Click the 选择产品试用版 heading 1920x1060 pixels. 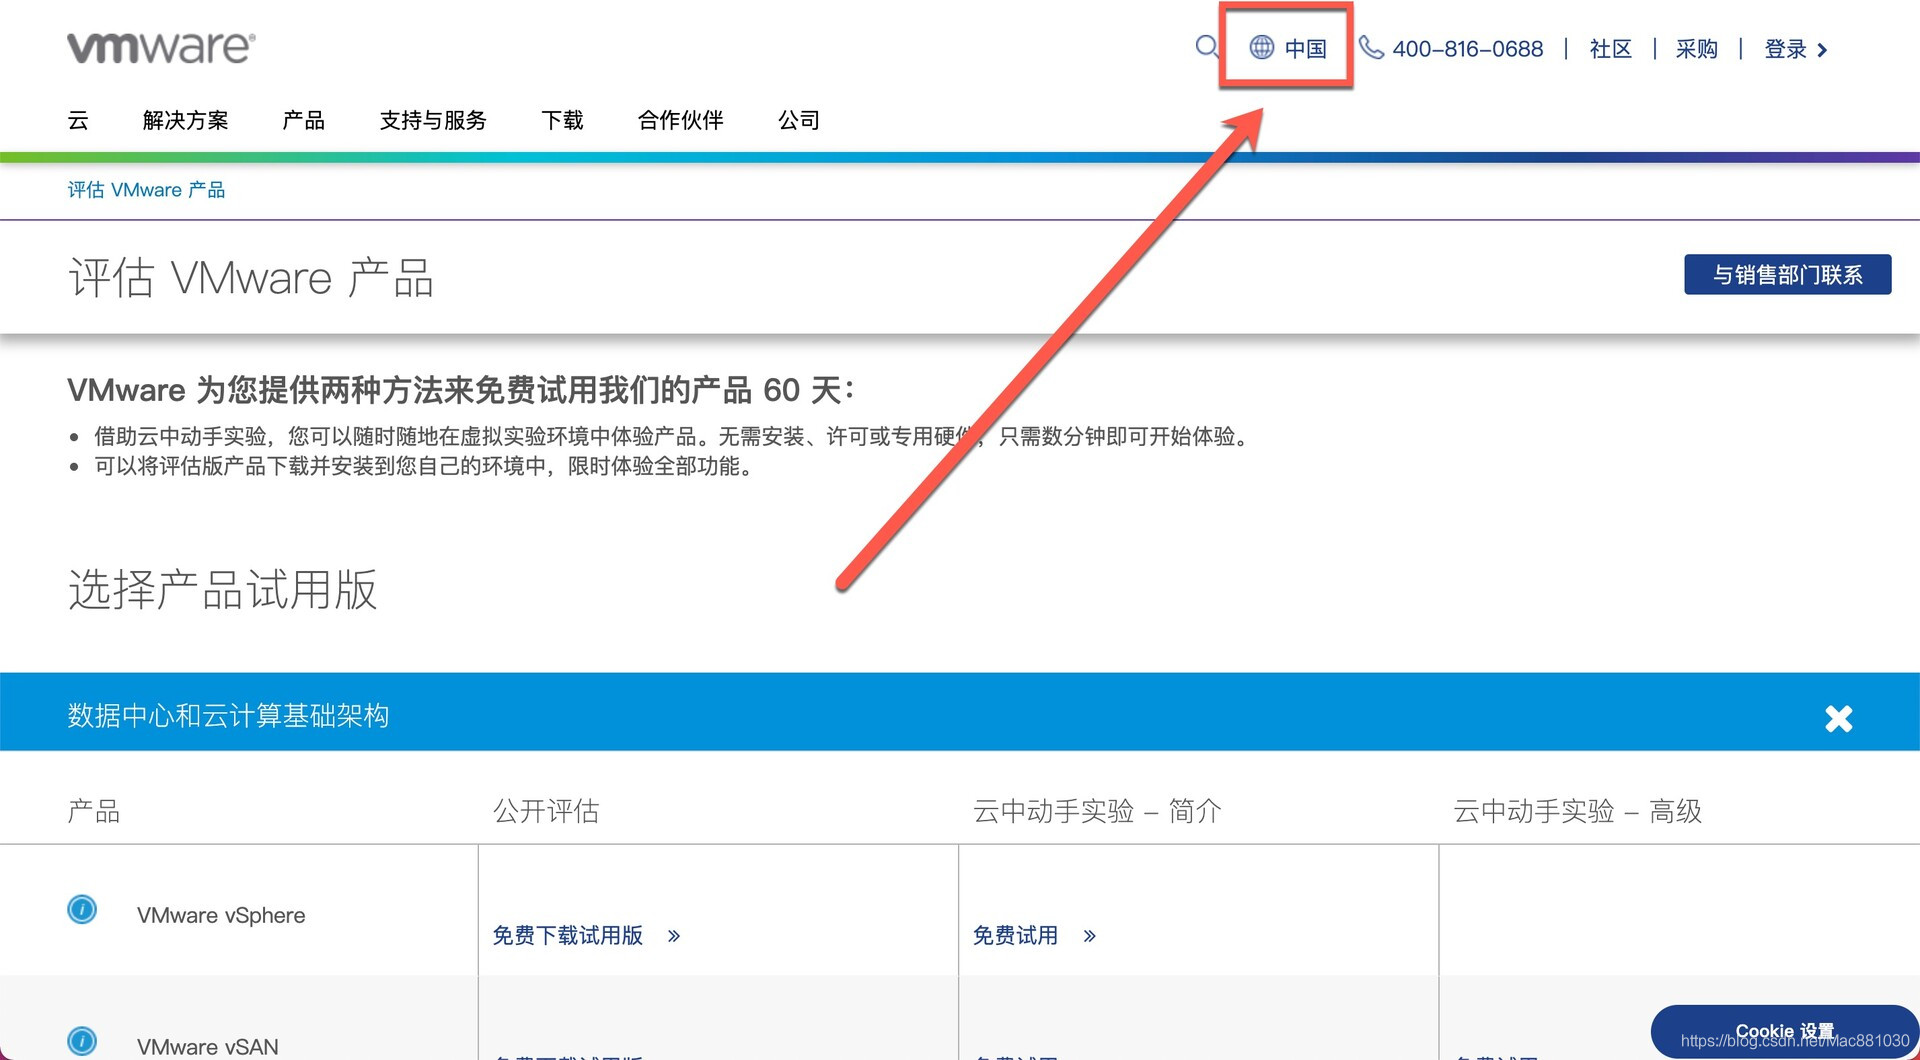[x=222, y=589]
